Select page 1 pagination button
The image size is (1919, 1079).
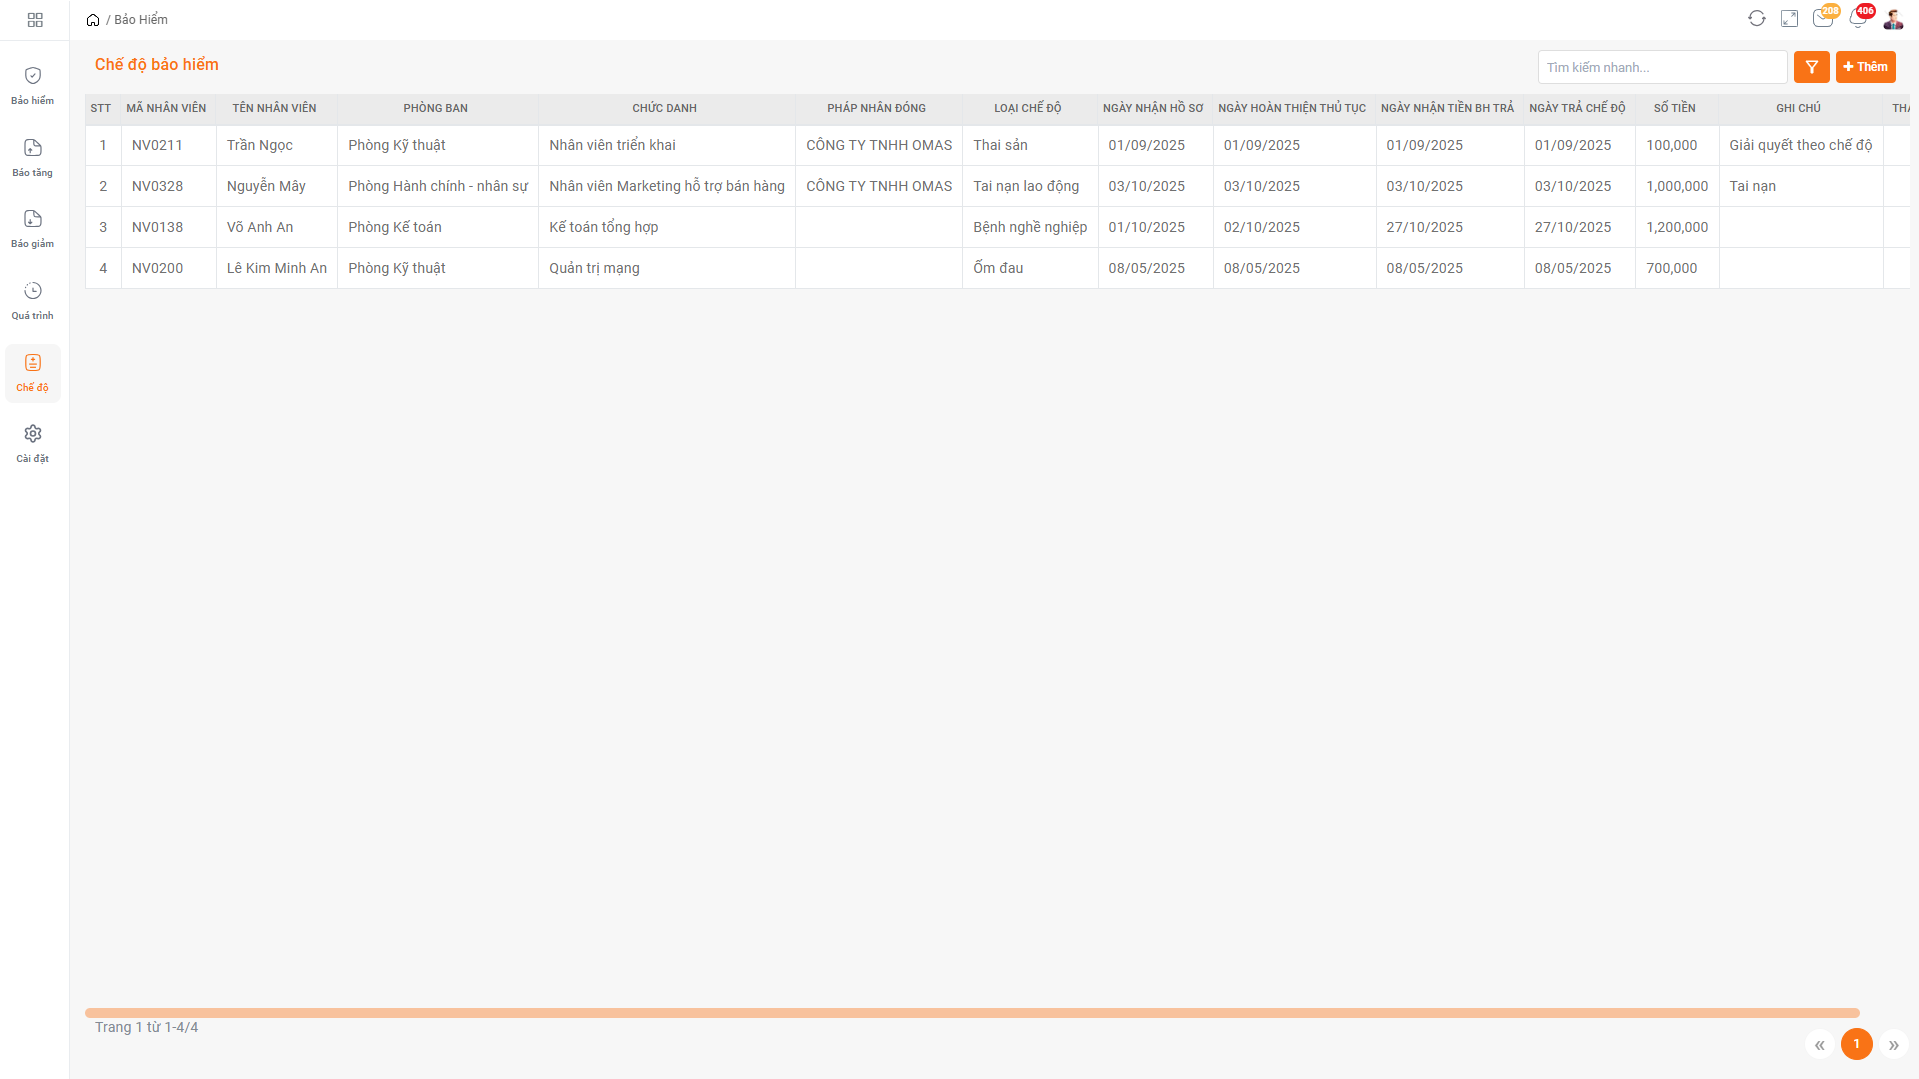coord(1856,1044)
